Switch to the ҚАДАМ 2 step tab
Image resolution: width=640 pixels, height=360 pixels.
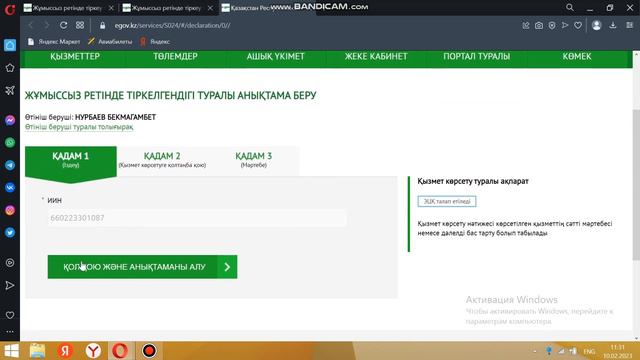(162, 160)
